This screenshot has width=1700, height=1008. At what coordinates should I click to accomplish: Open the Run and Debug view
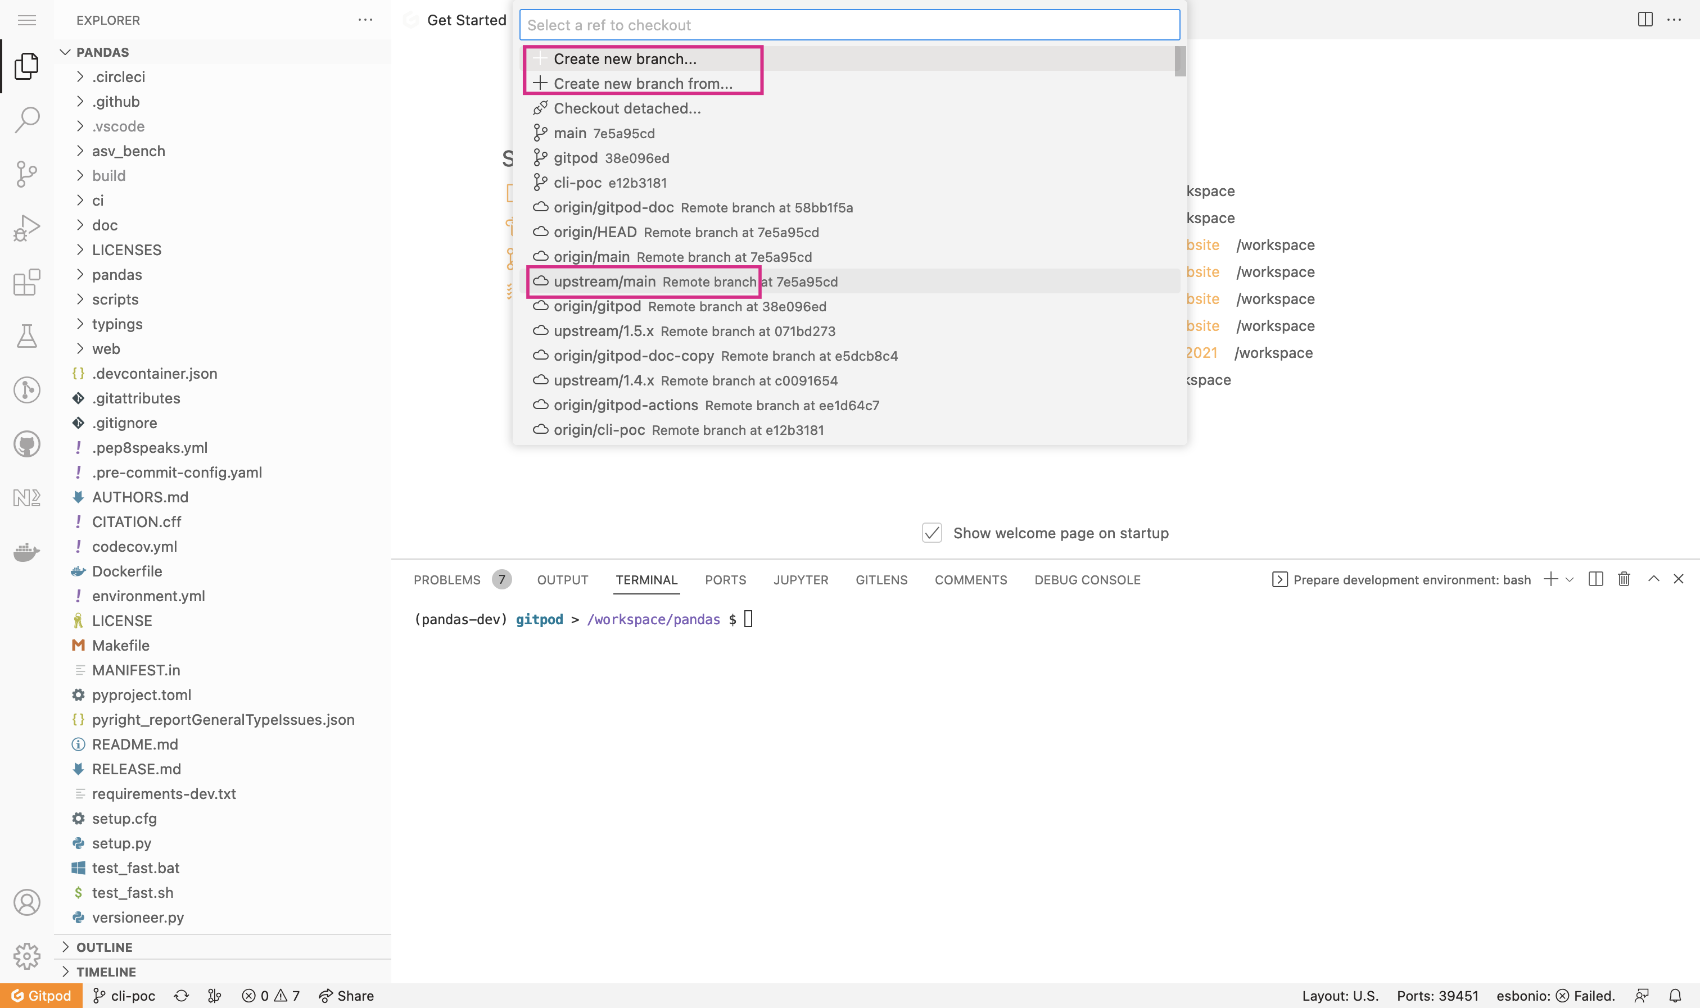(x=27, y=227)
